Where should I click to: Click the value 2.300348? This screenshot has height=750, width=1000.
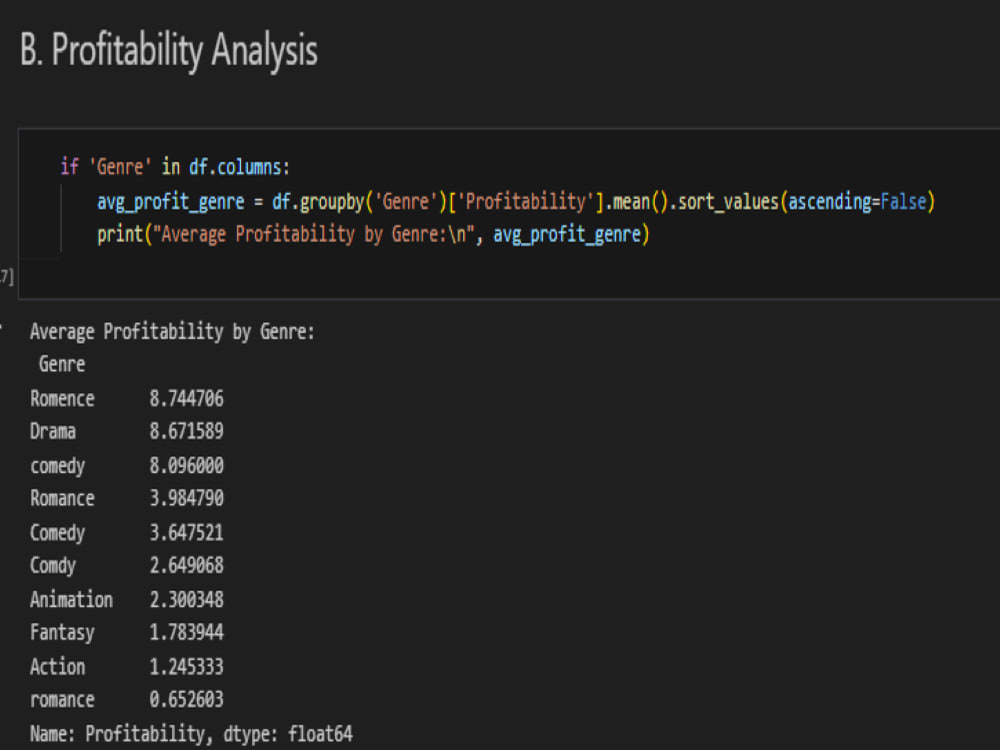tap(186, 599)
